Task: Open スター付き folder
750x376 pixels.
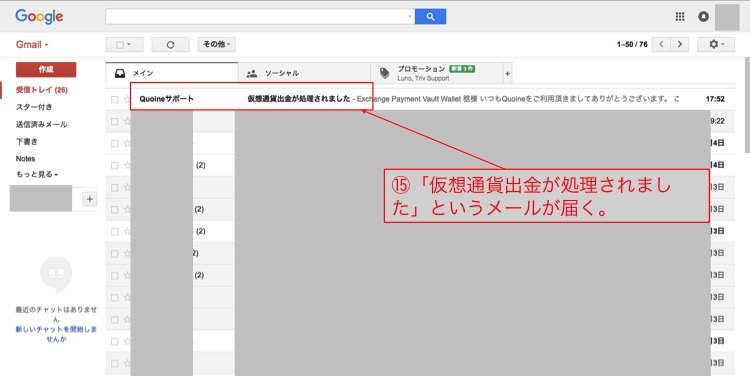Action: [34, 107]
